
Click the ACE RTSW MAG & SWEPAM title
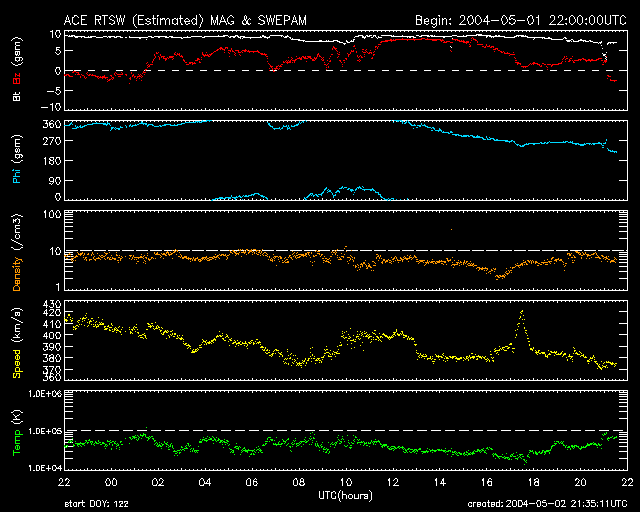click(185, 20)
